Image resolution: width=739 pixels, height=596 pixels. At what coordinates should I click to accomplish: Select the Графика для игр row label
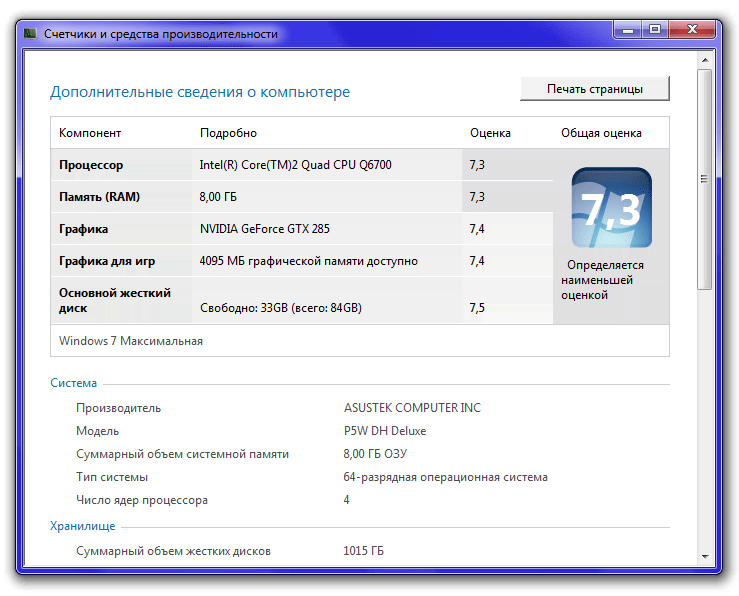tap(107, 261)
